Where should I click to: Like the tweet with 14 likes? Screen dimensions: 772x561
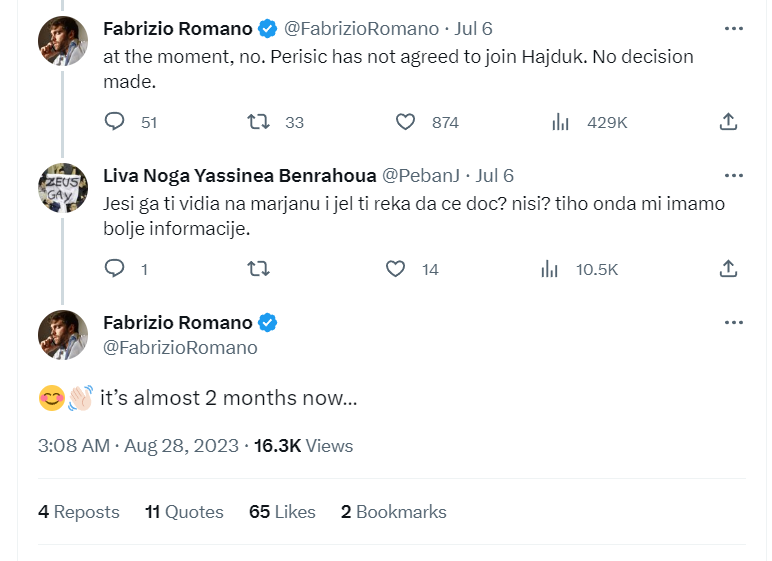point(396,269)
